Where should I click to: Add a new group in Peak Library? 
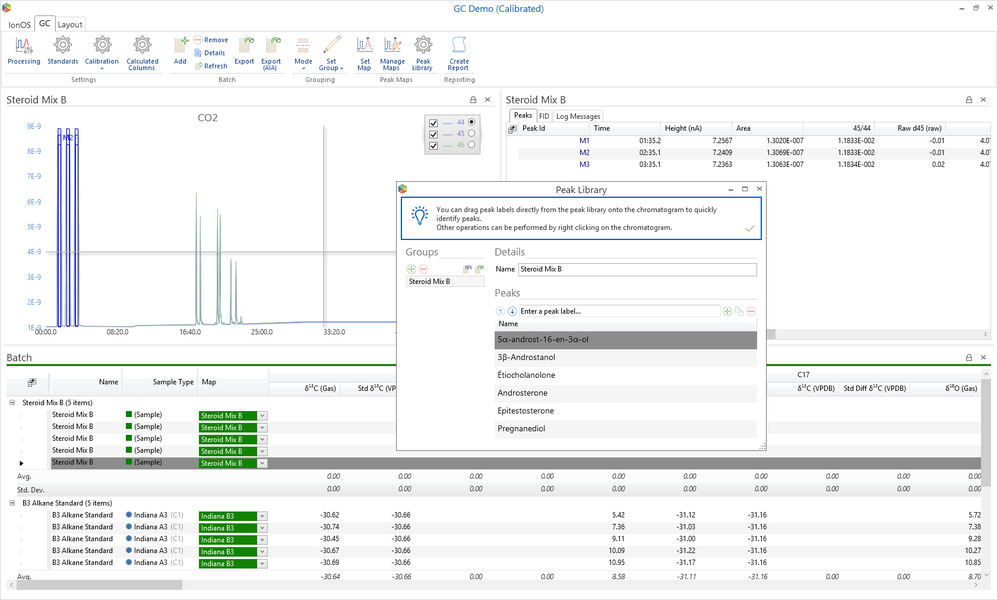click(411, 269)
